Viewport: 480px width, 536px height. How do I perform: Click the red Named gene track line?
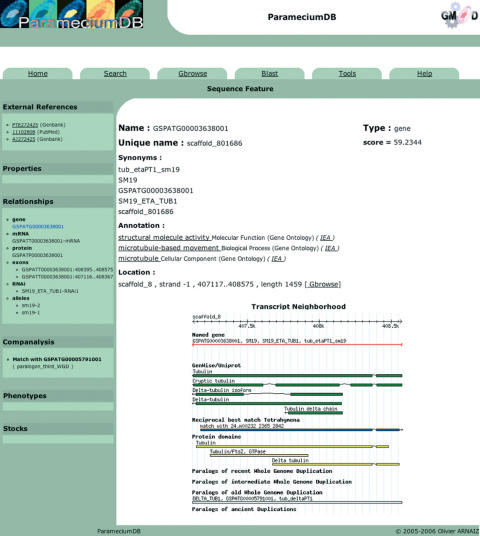click(x=297, y=345)
